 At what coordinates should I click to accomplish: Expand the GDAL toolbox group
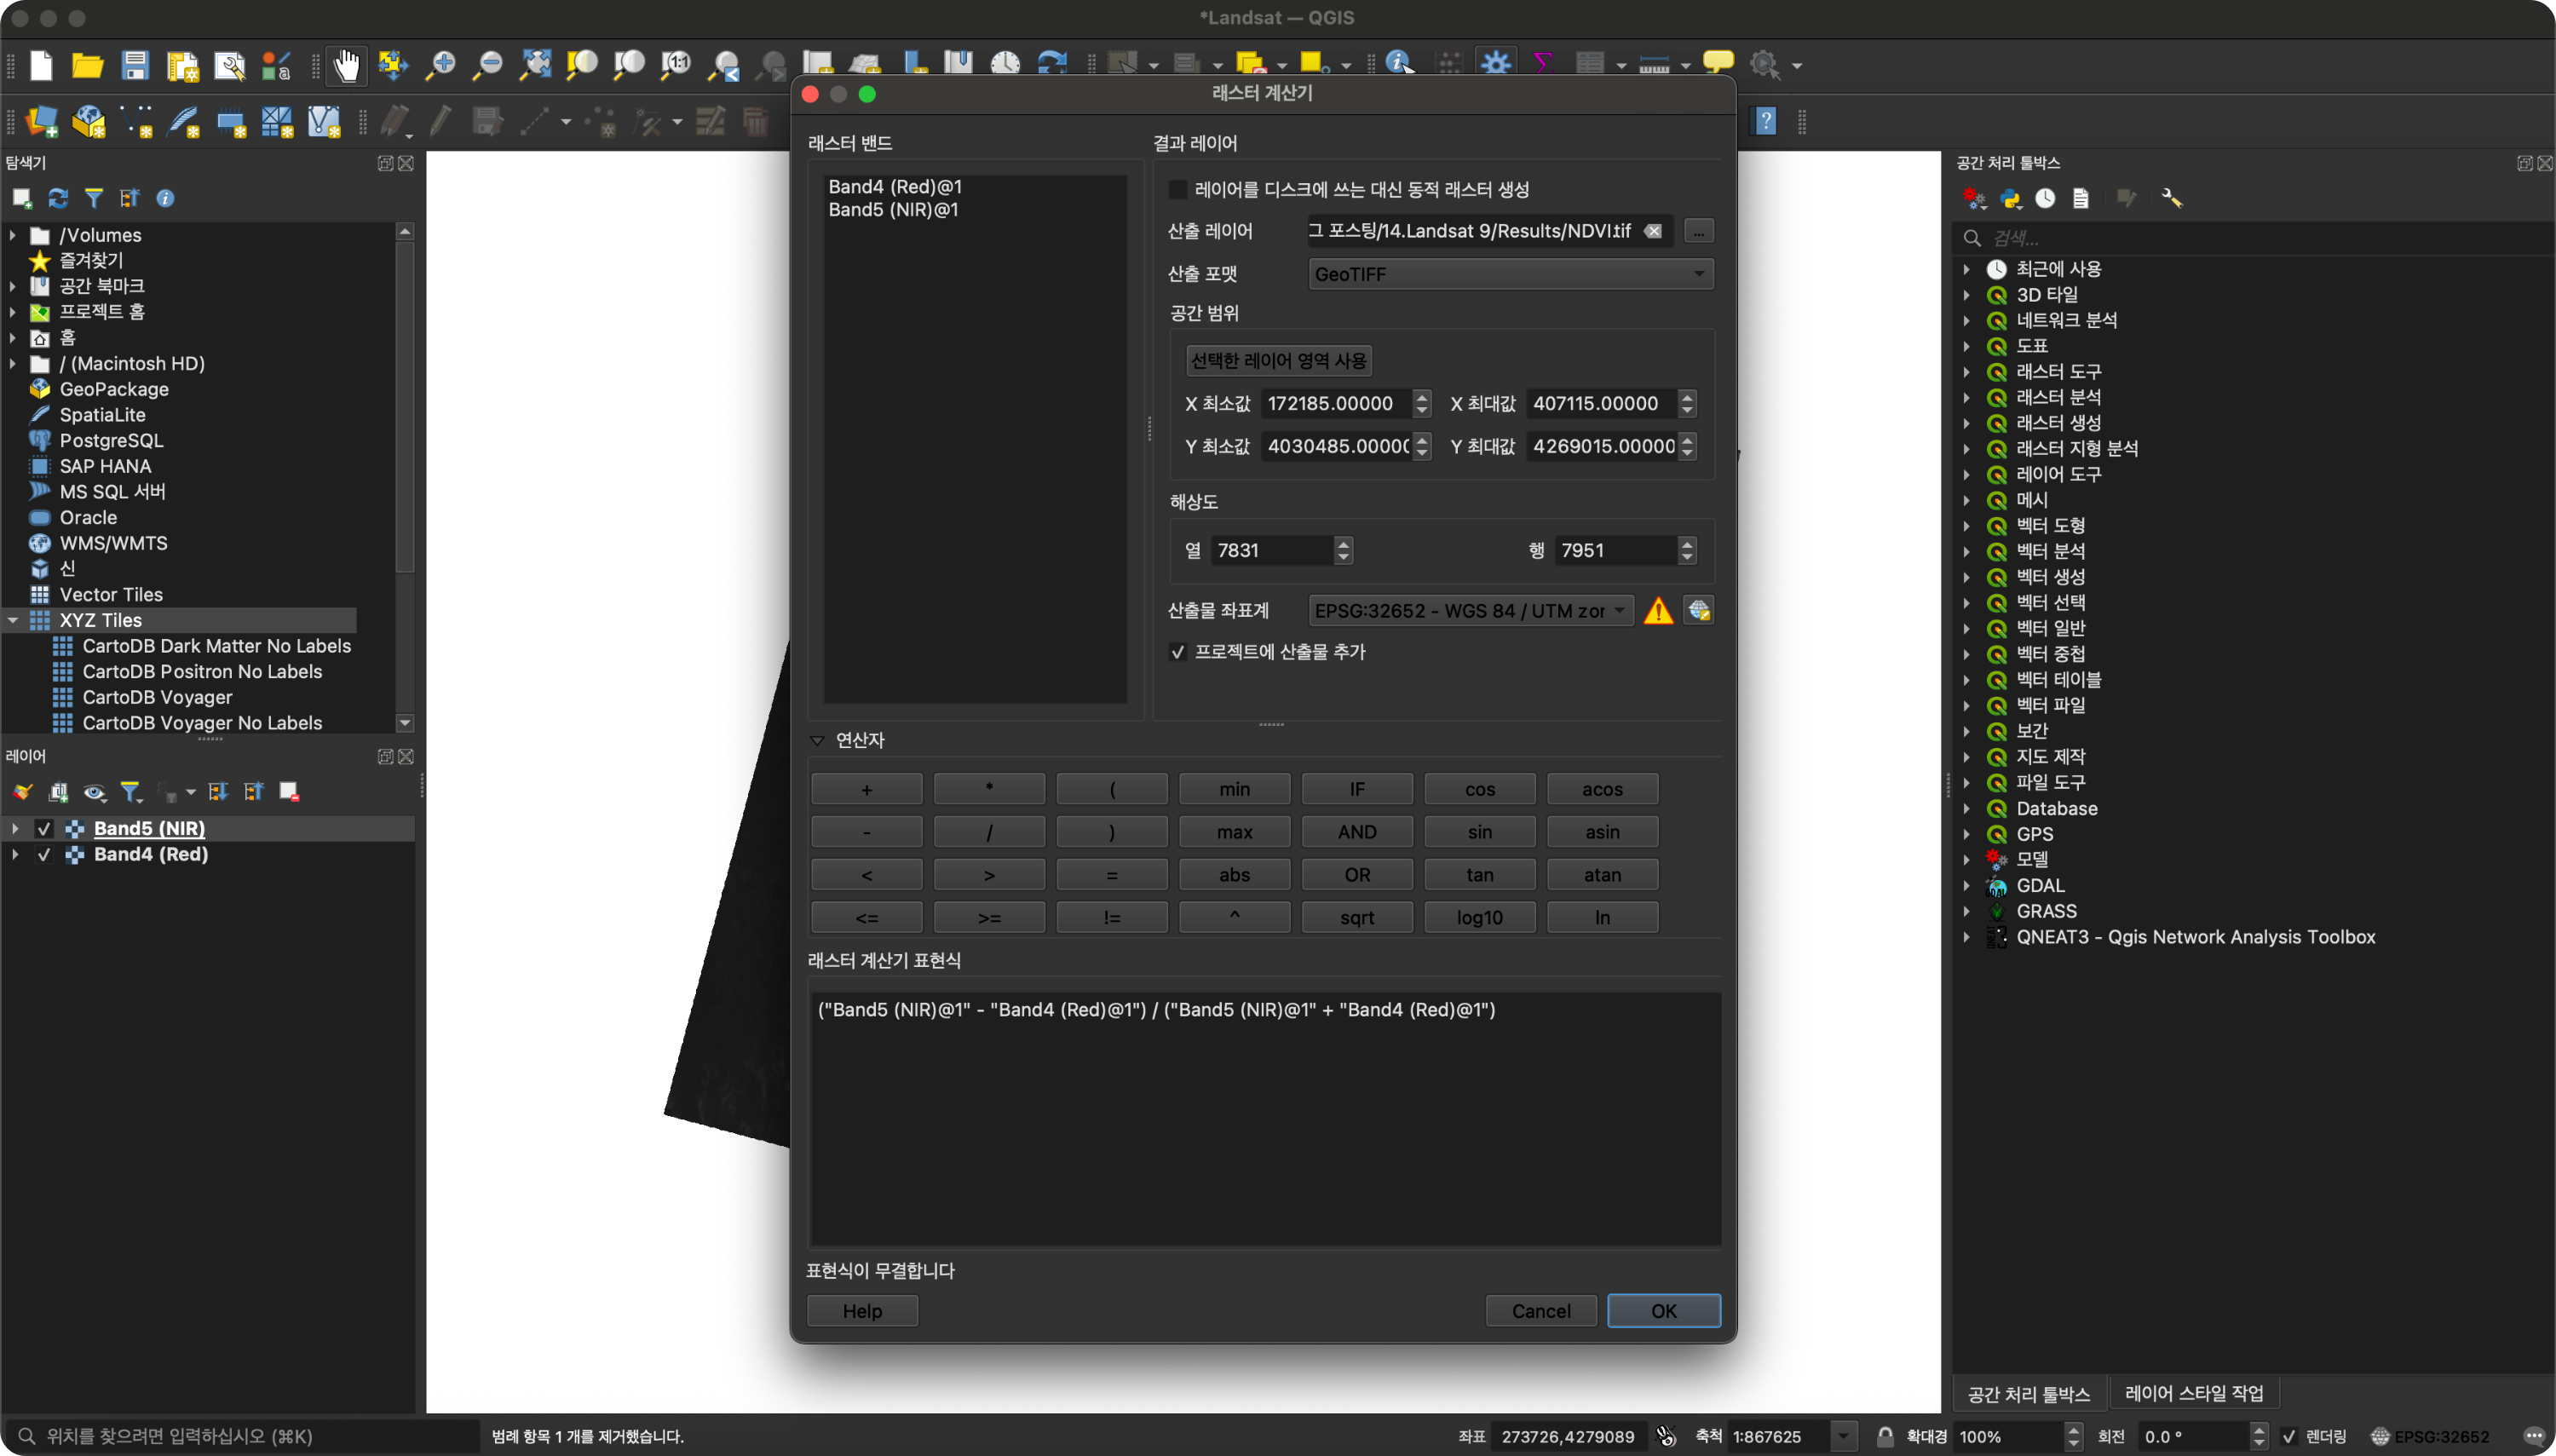[x=1966, y=885]
